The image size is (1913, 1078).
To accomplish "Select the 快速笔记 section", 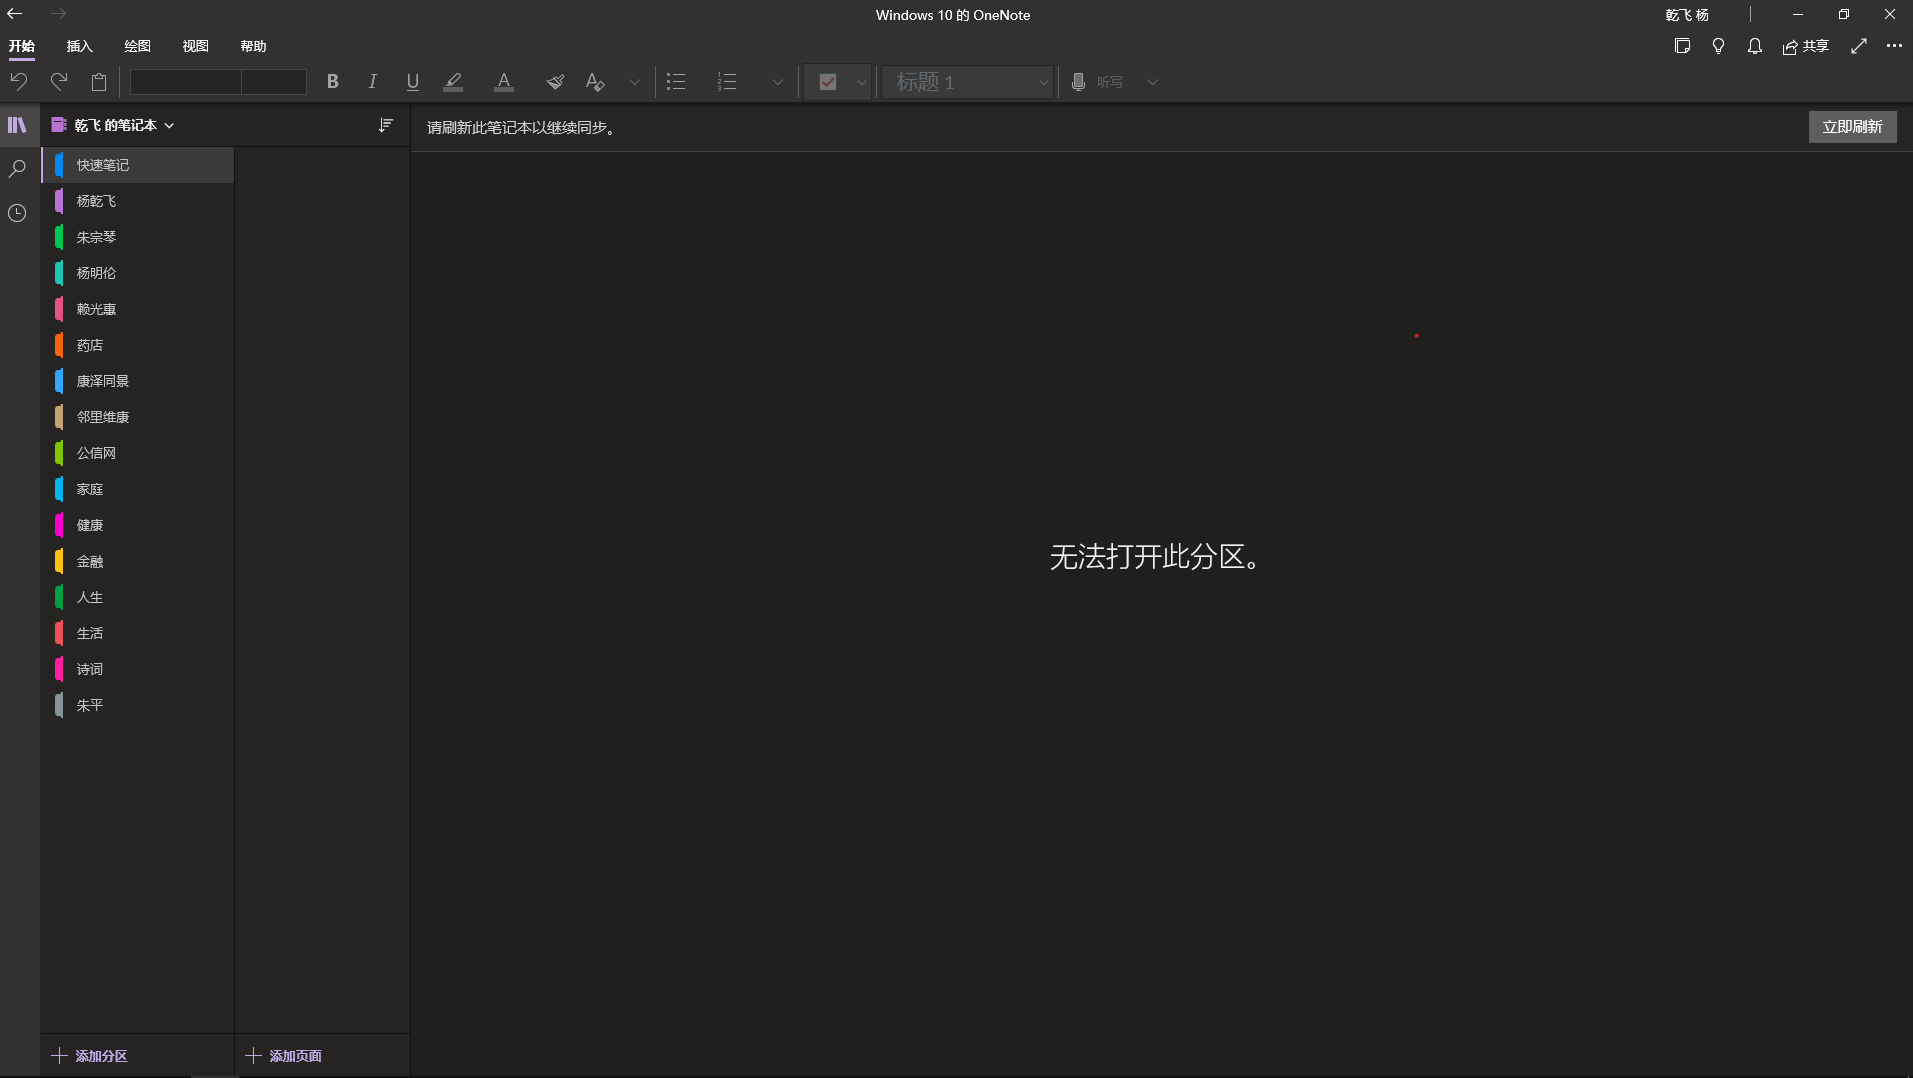I will (x=138, y=165).
